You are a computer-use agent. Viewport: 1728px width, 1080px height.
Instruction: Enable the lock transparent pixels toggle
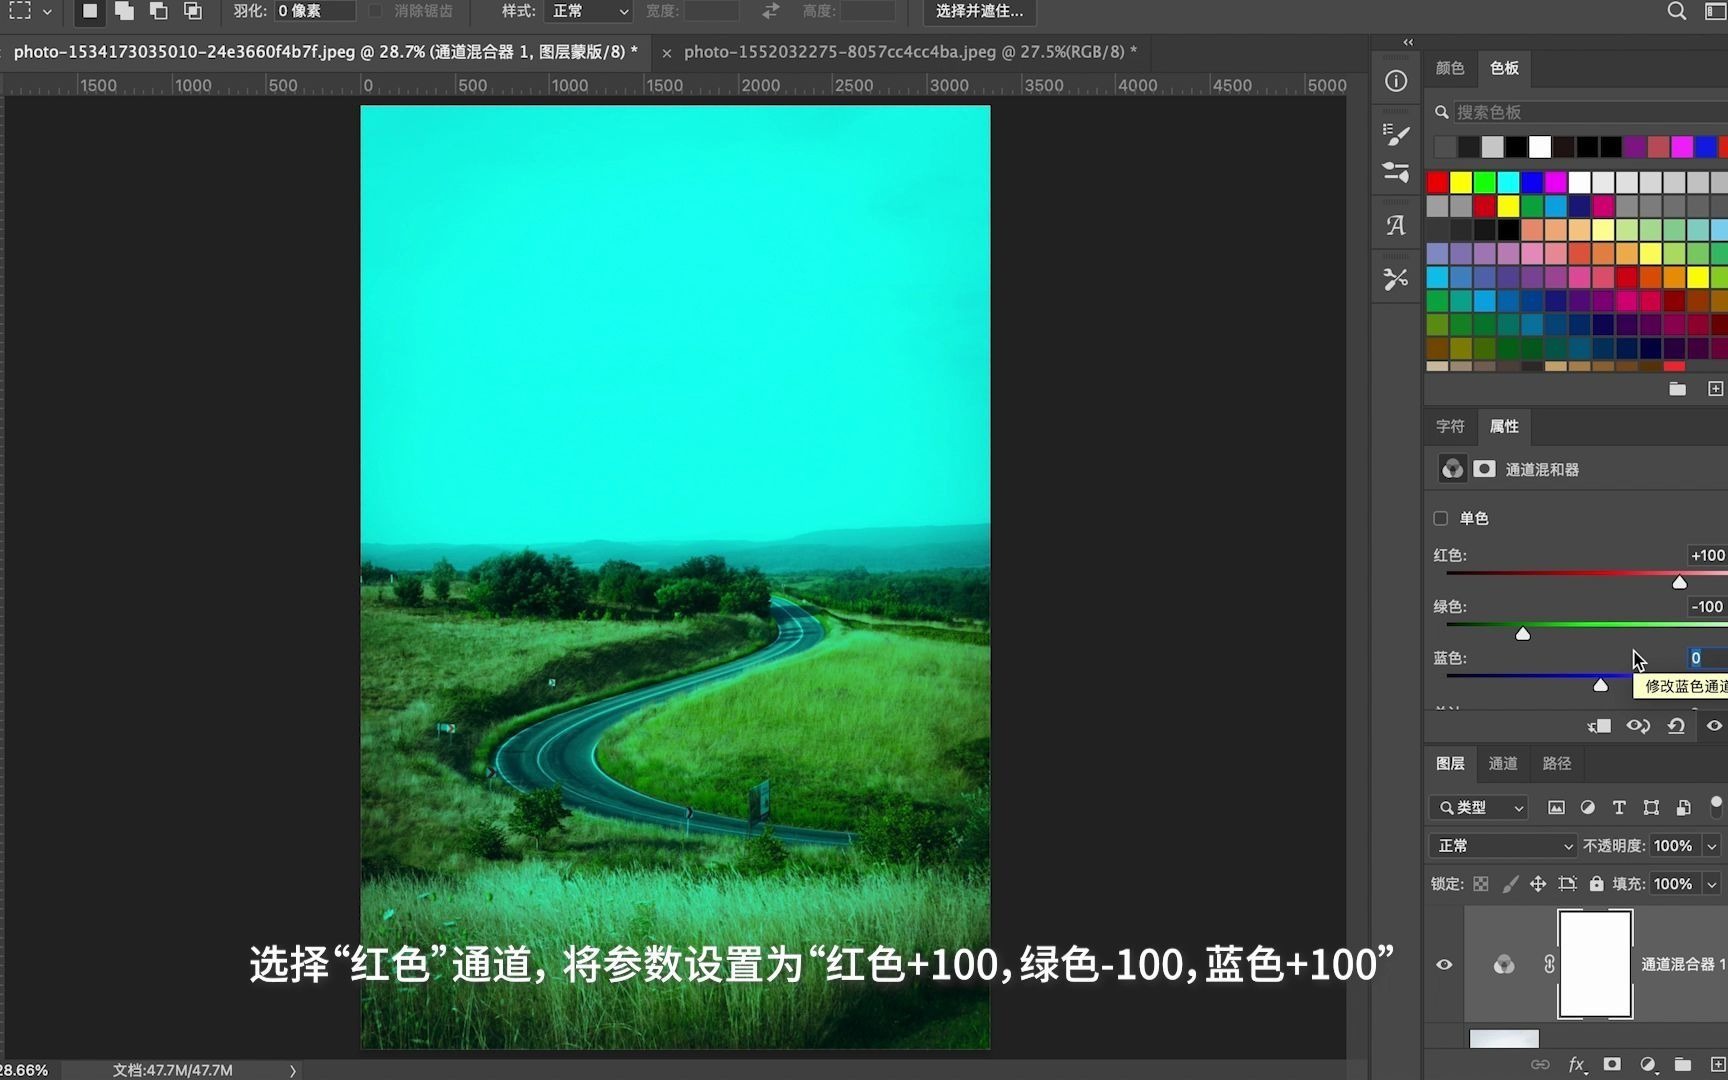point(1480,883)
